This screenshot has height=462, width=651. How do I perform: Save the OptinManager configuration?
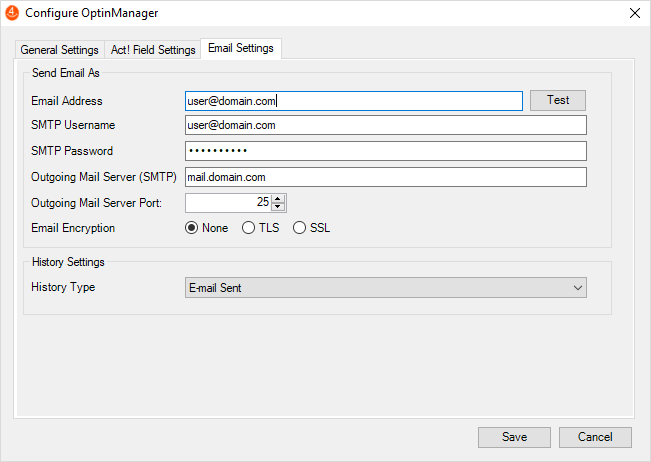tap(514, 437)
